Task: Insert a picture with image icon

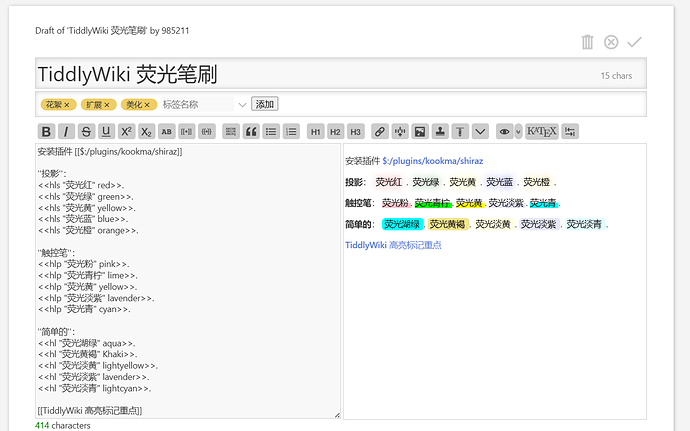Action: pos(420,131)
